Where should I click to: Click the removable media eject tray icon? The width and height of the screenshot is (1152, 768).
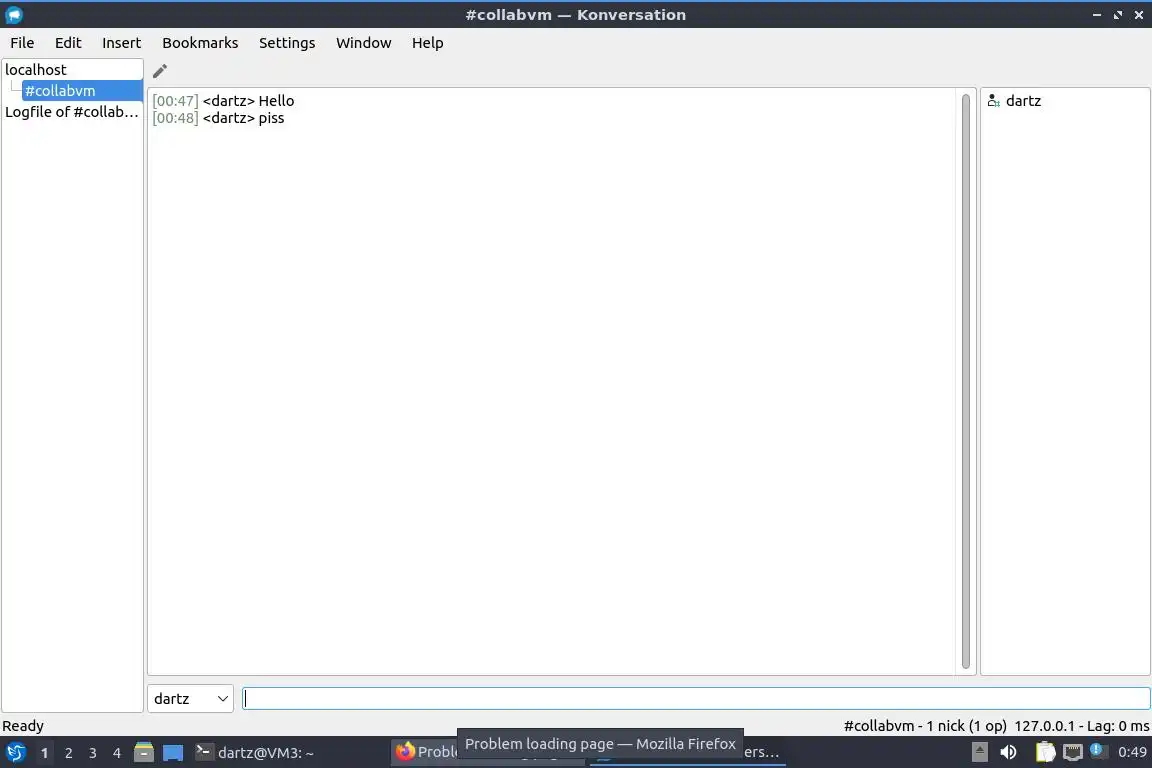979,752
